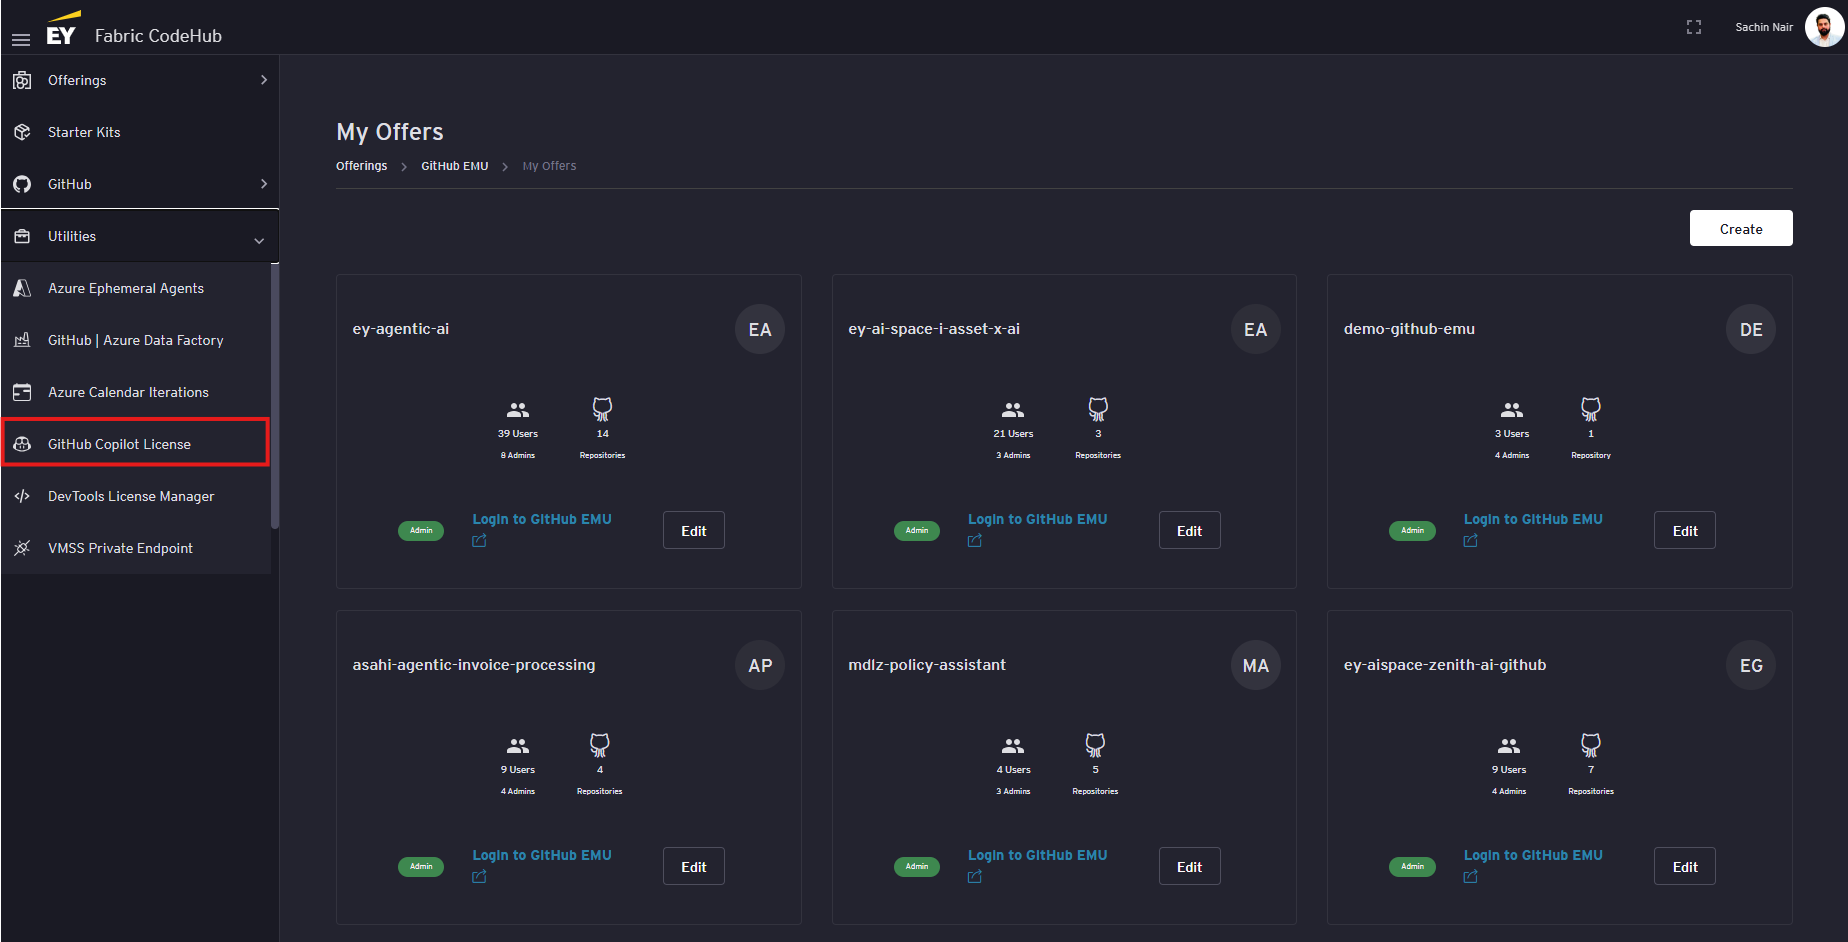
Task: Open Login to GitHub EMU for demo-github-emu
Action: pyautogui.click(x=1532, y=519)
